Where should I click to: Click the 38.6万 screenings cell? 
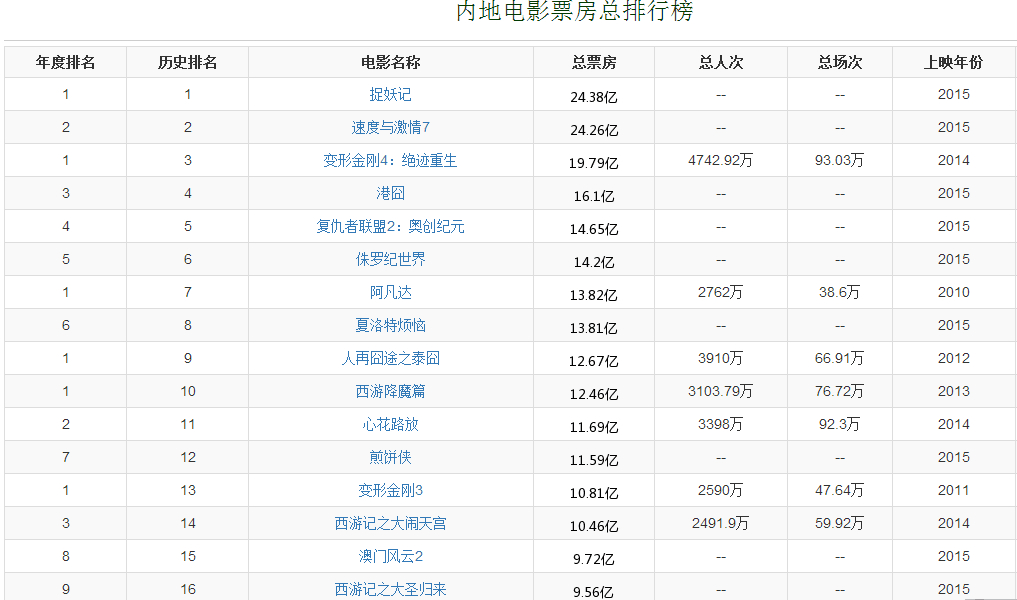[x=840, y=293]
